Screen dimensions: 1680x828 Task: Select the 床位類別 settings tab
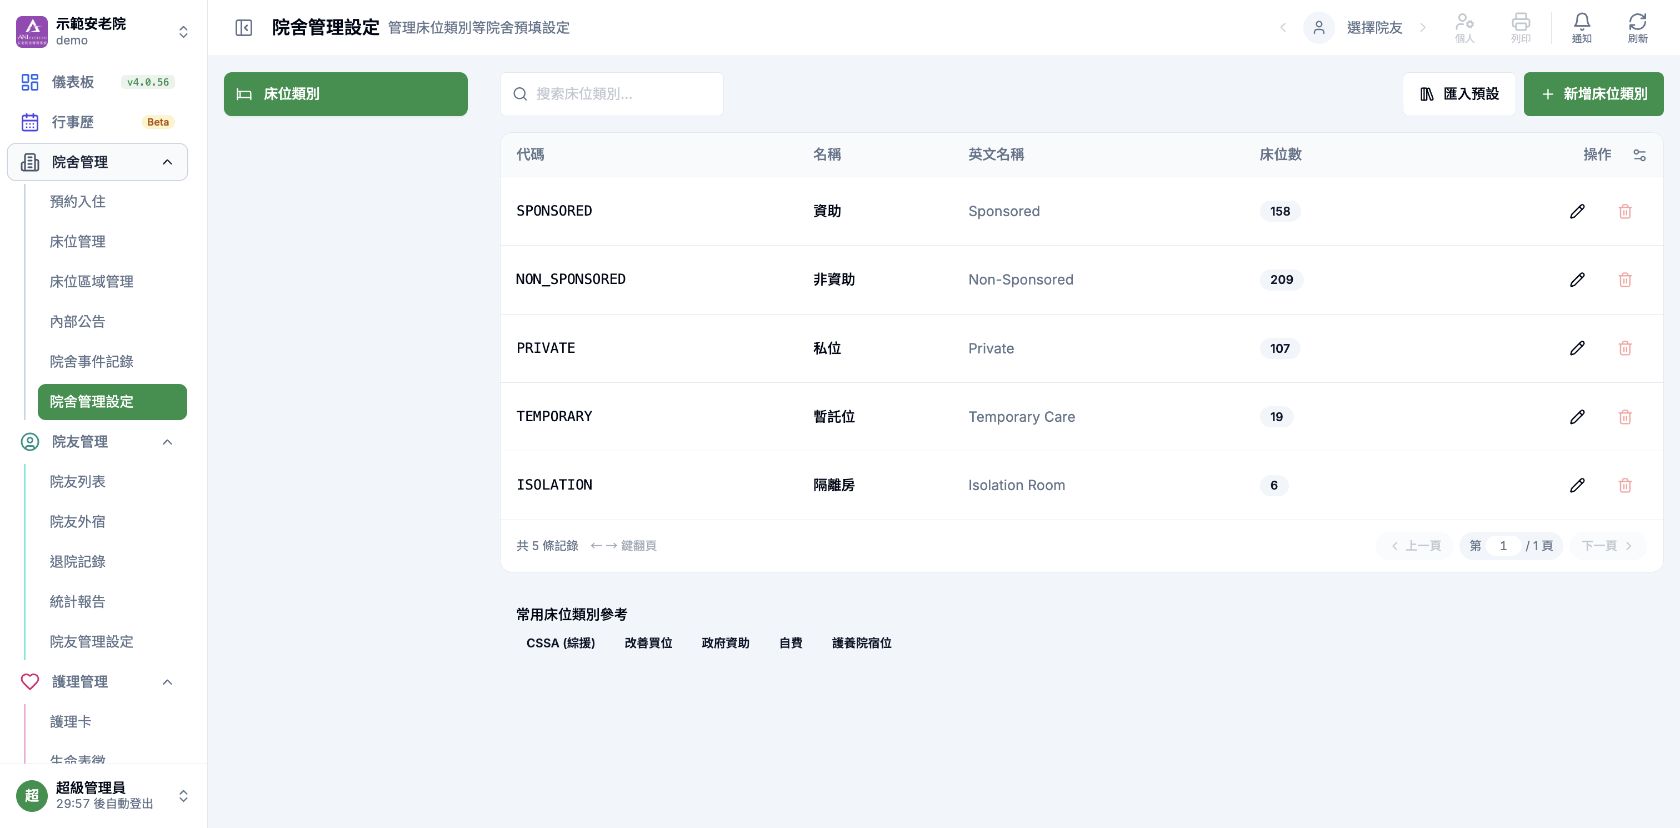(346, 94)
